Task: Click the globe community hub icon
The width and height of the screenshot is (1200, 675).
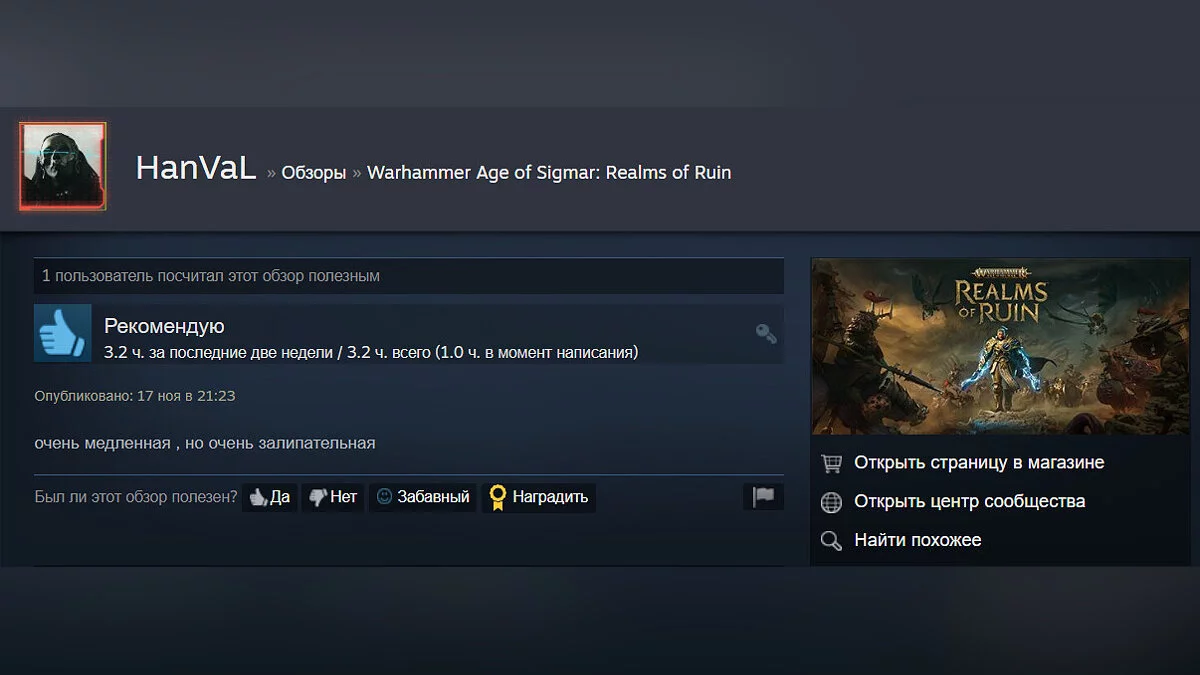Action: [x=831, y=502]
